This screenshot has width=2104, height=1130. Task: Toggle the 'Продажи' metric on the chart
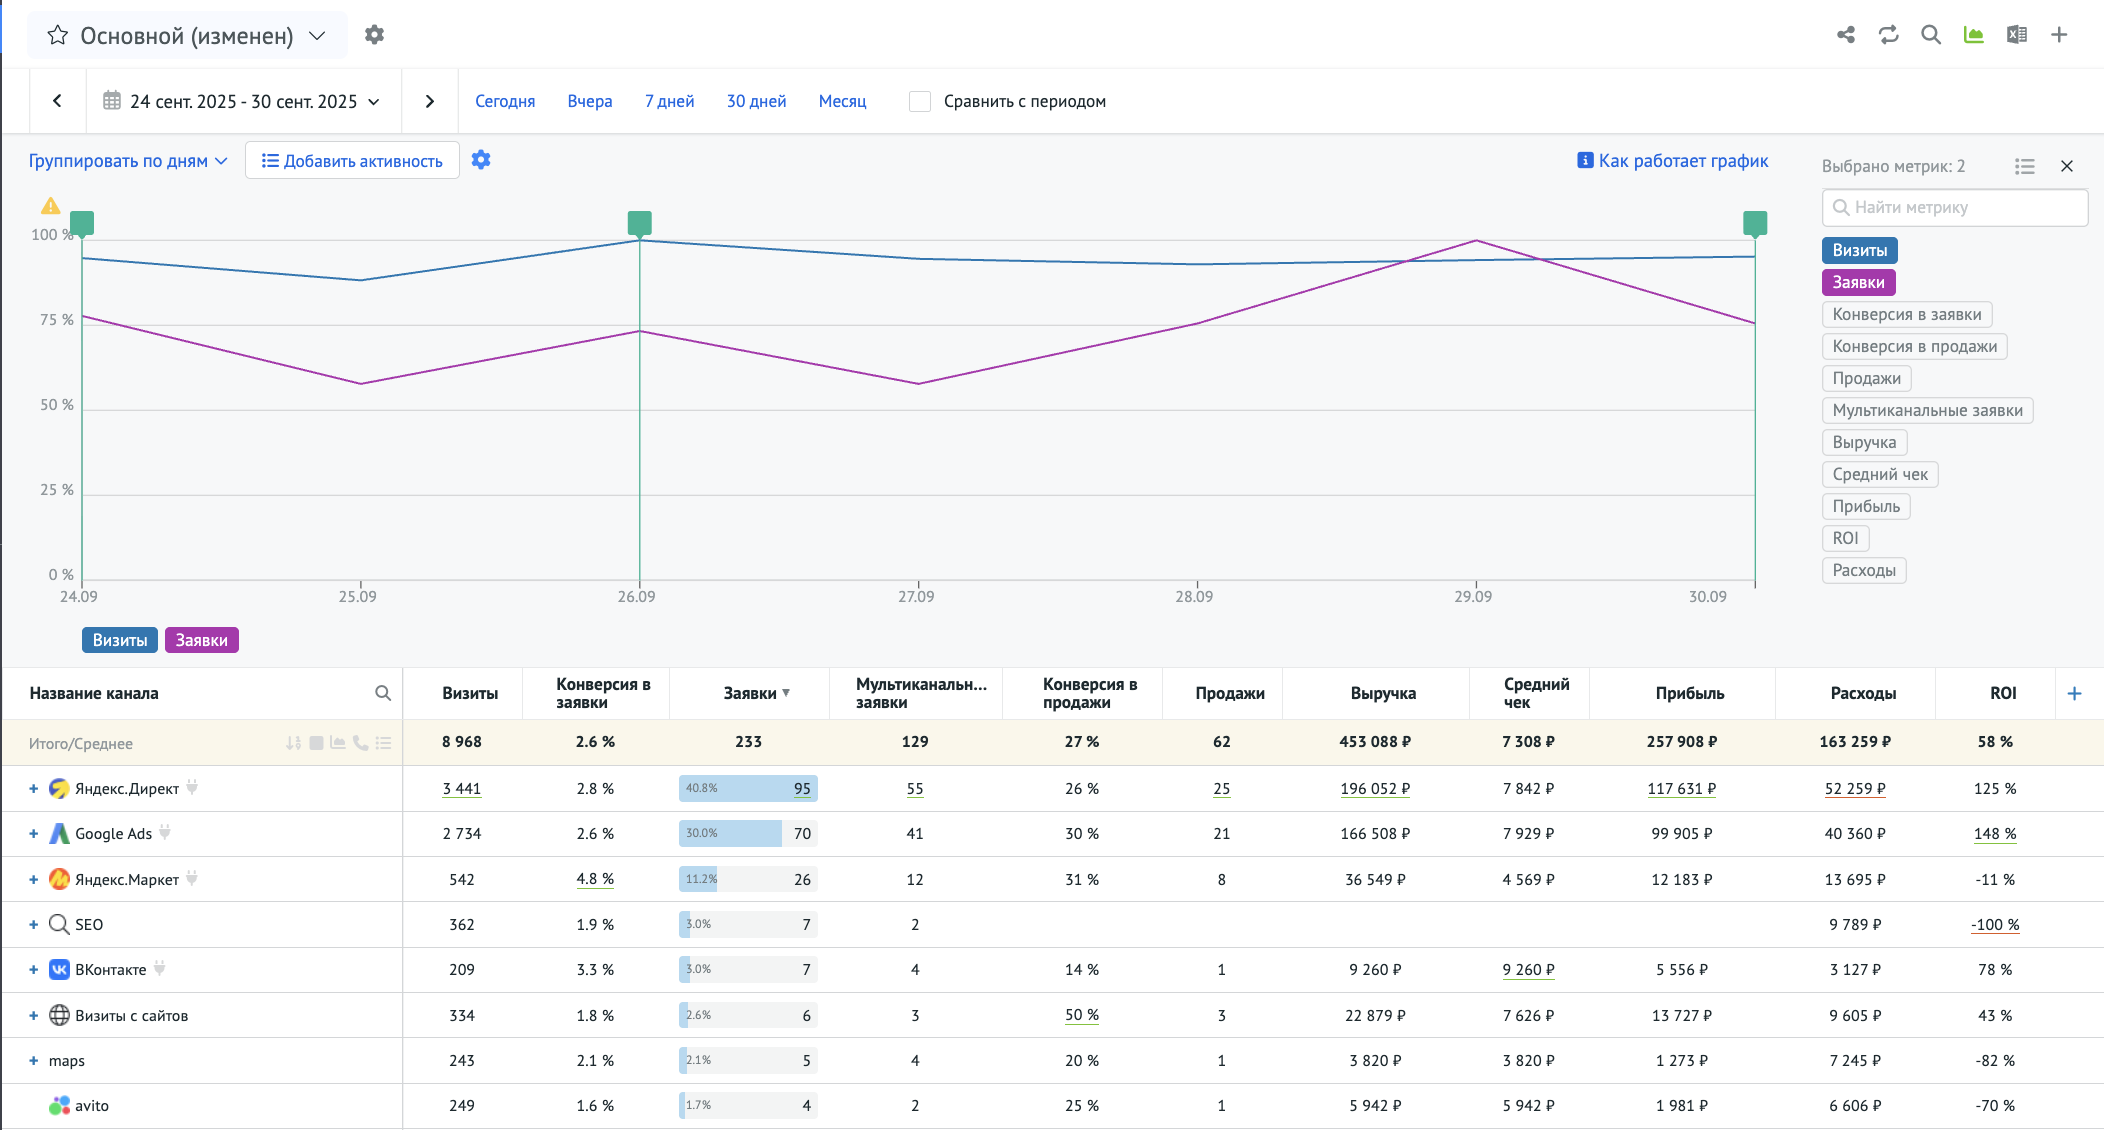tap(1866, 378)
